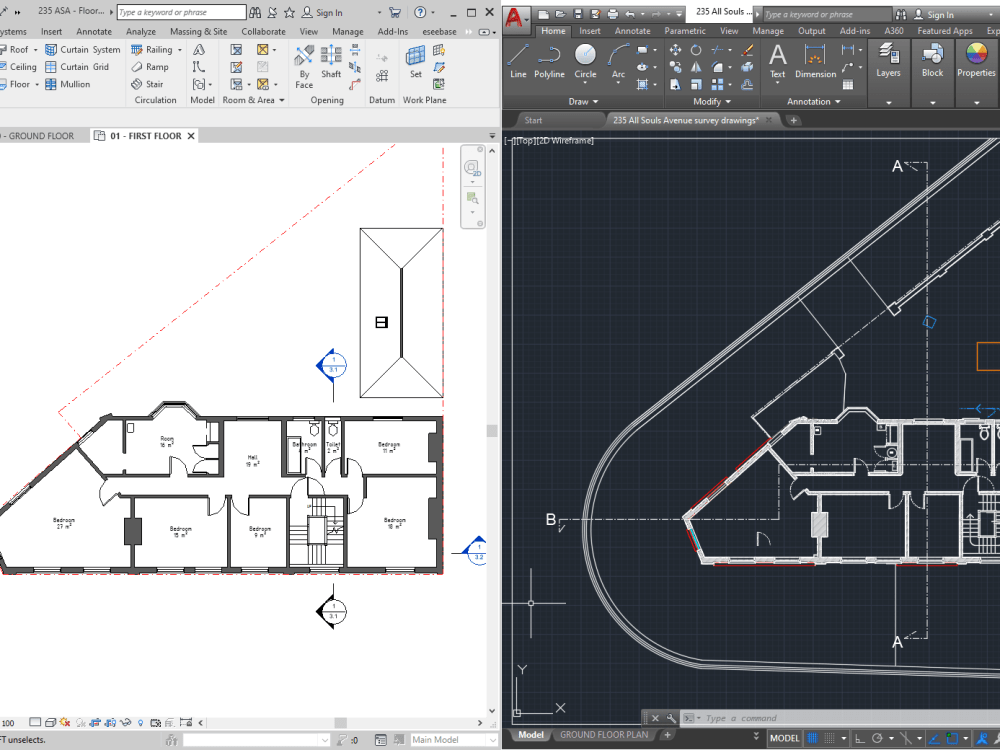The width and height of the screenshot is (1000, 750).
Task: Open the Parametric tab in AutoCAD
Action: 685,31
